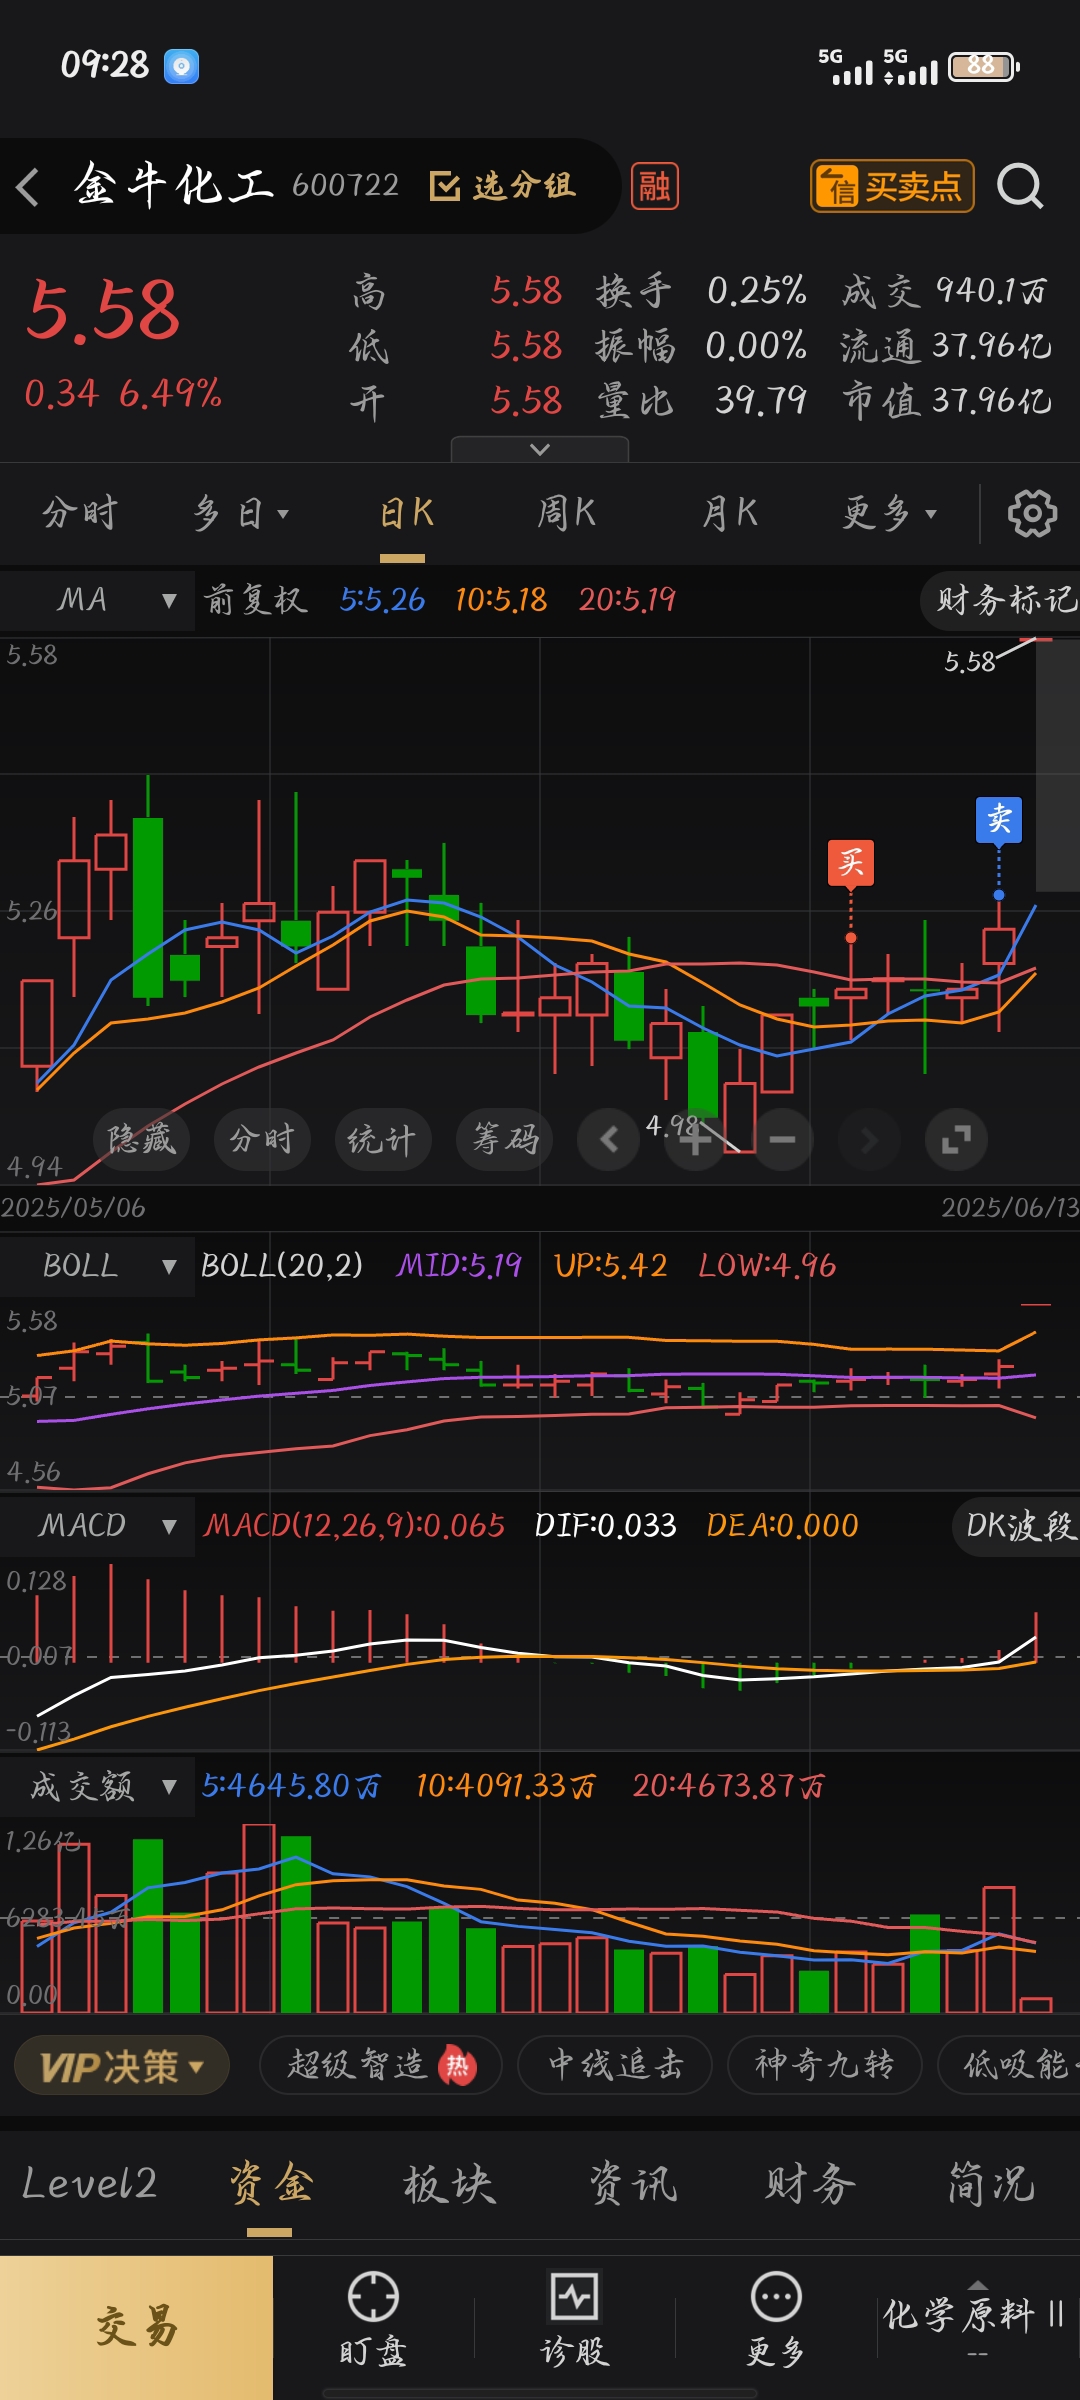Select the 日K chart tab
This screenshot has width=1080, height=2400.
(x=406, y=513)
